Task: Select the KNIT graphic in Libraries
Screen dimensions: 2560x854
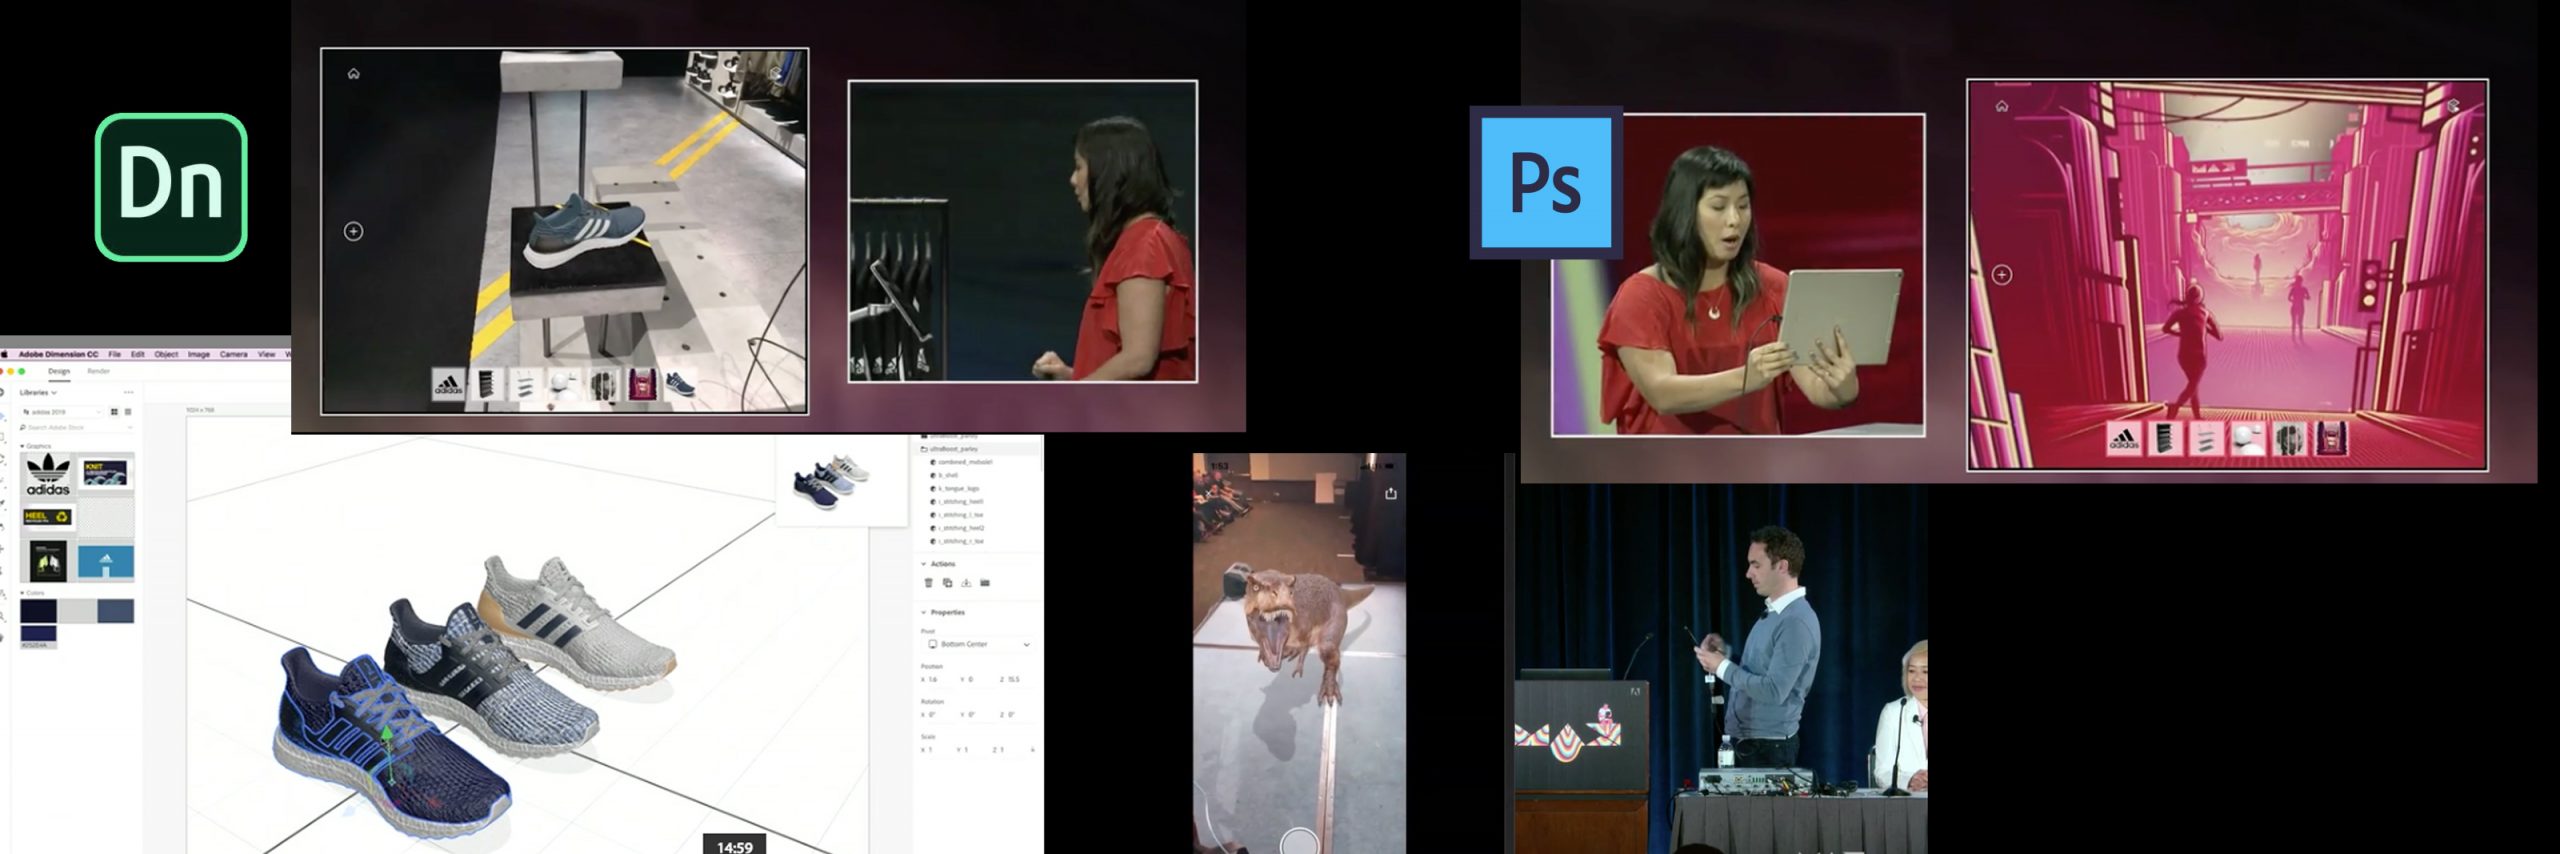Action: (x=105, y=473)
